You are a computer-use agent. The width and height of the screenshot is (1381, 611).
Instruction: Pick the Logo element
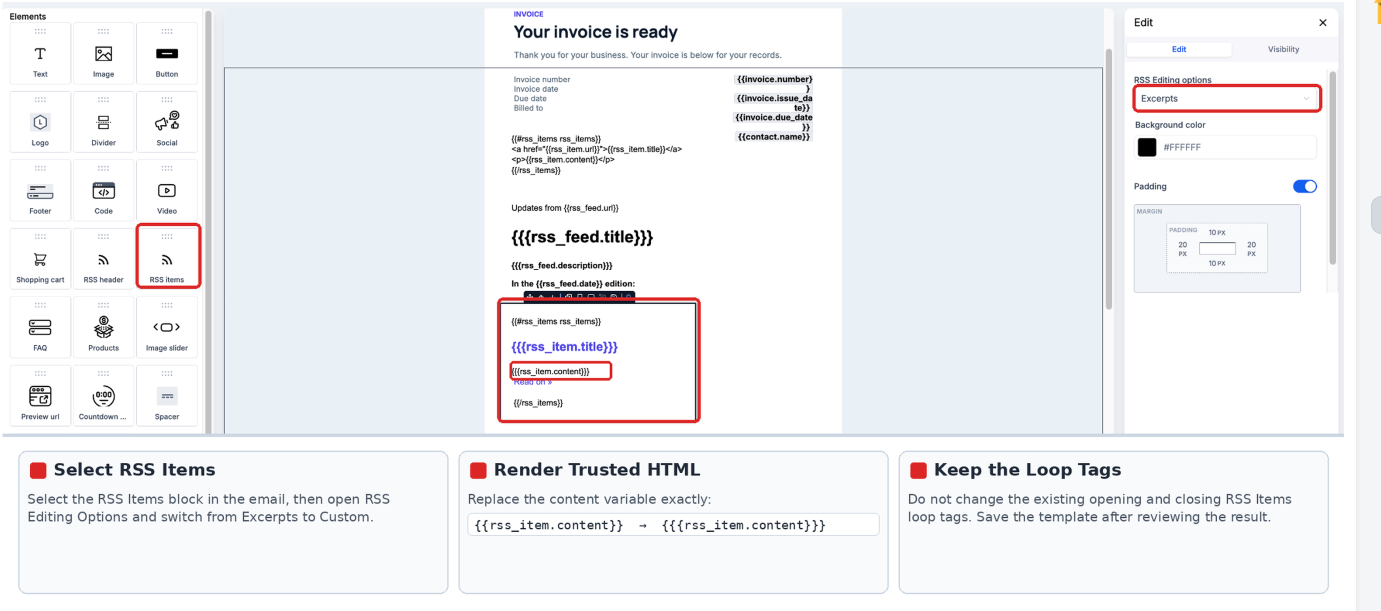pos(40,123)
